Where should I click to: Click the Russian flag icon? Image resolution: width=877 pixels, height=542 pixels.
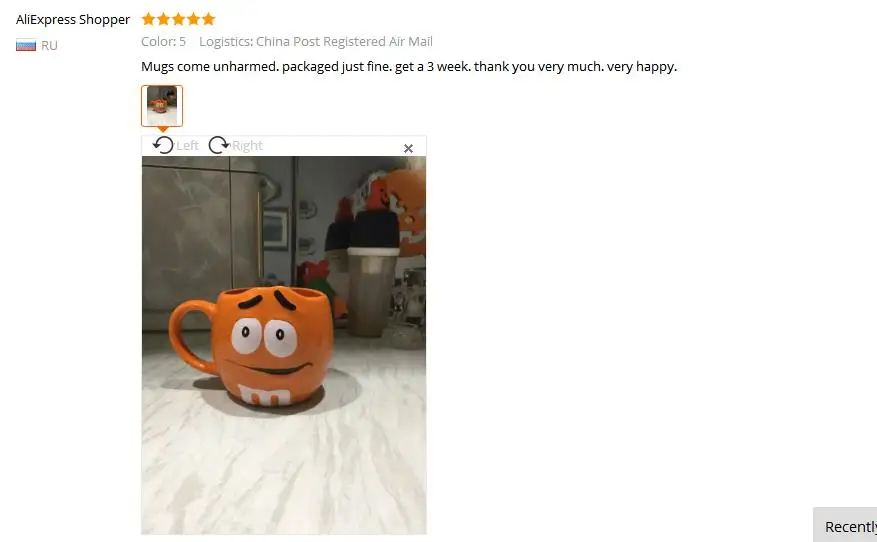pyautogui.click(x=26, y=45)
